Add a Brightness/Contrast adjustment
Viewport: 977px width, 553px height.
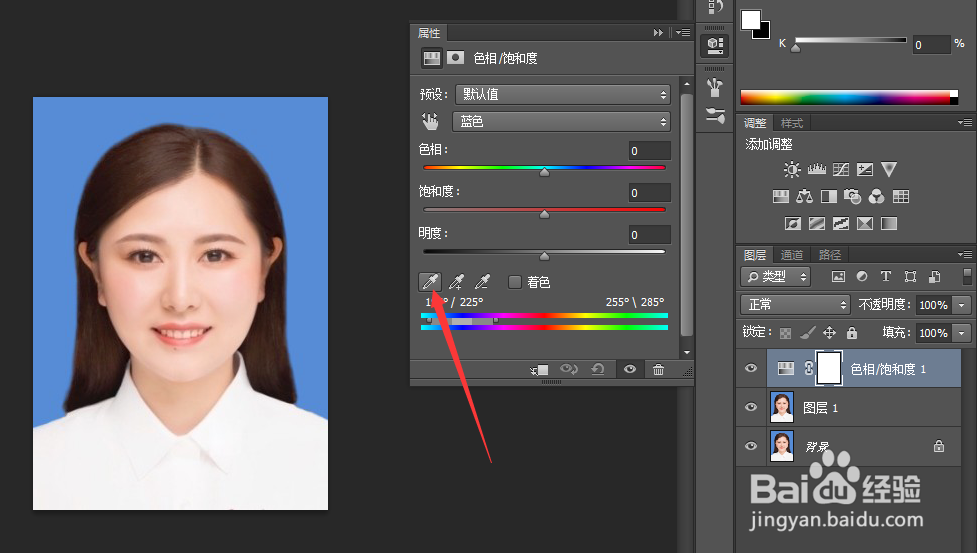coord(792,169)
